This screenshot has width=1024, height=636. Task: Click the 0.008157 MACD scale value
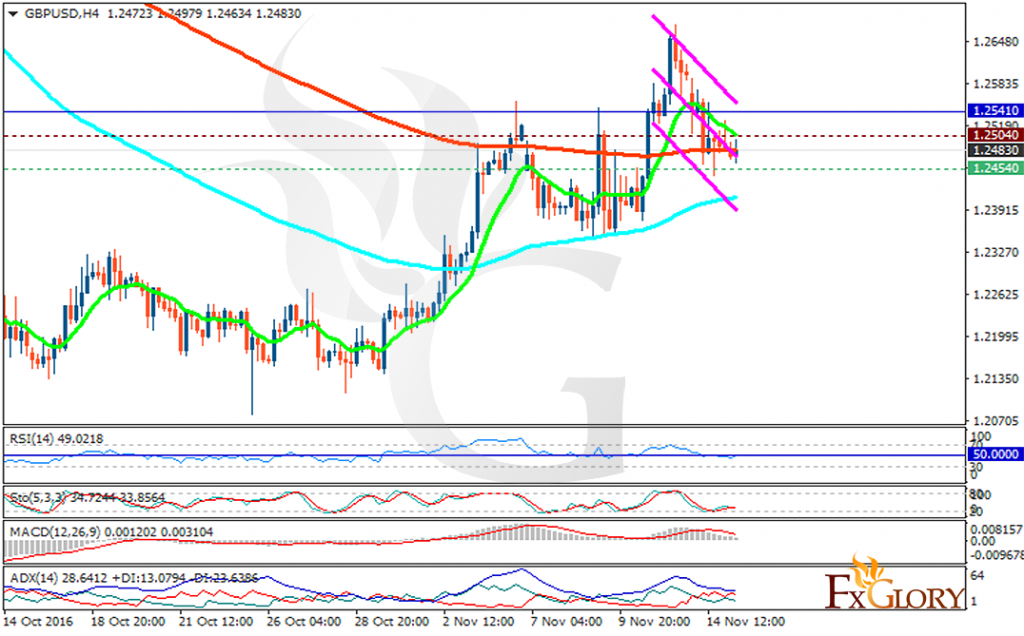point(997,530)
